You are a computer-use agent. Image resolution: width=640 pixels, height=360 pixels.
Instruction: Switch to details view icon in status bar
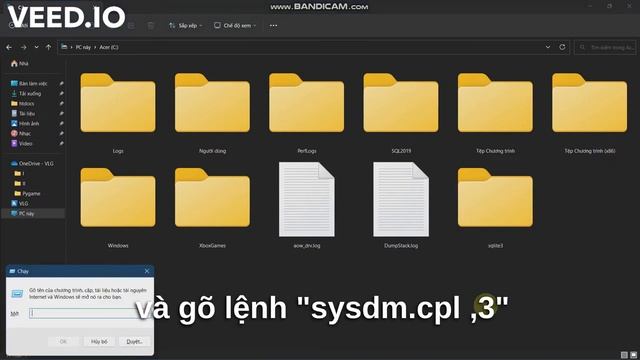tap(624, 355)
